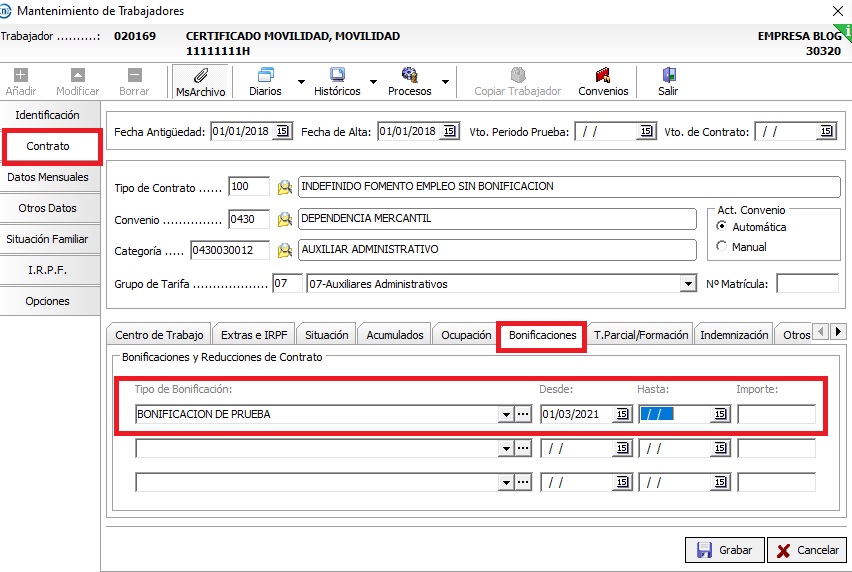Select Automática Act. Convenio option
Image resolution: width=852 pixels, height=572 pixels.
[x=722, y=226]
